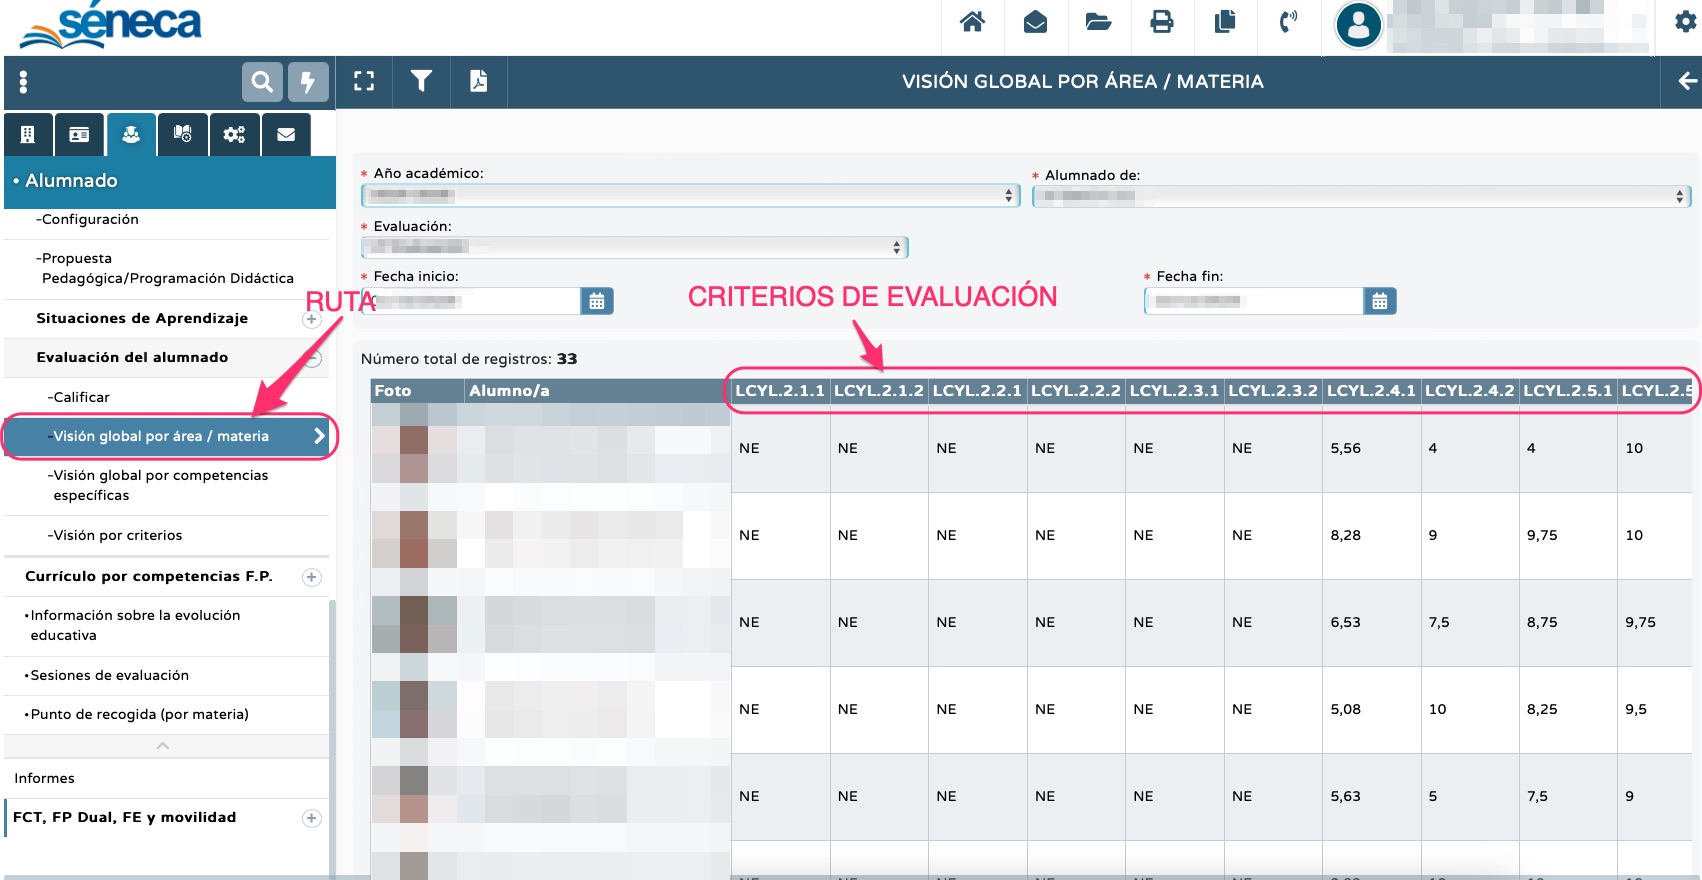1702x880 pixels.
Task: Open Fecha inicio calendar picker
Action: 597,301
